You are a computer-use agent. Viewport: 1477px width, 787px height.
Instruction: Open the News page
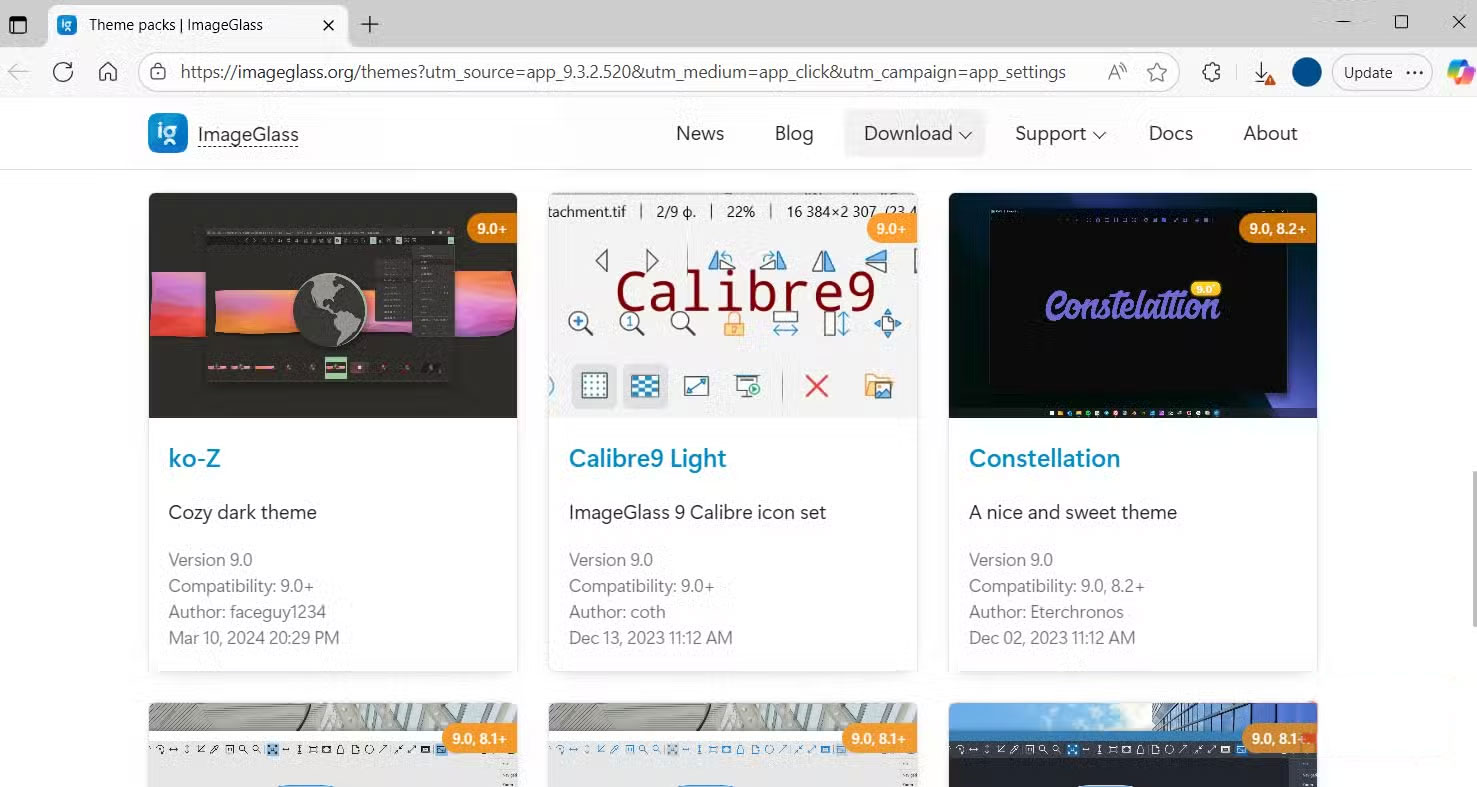pyautogui.click(x=699, y=132)
